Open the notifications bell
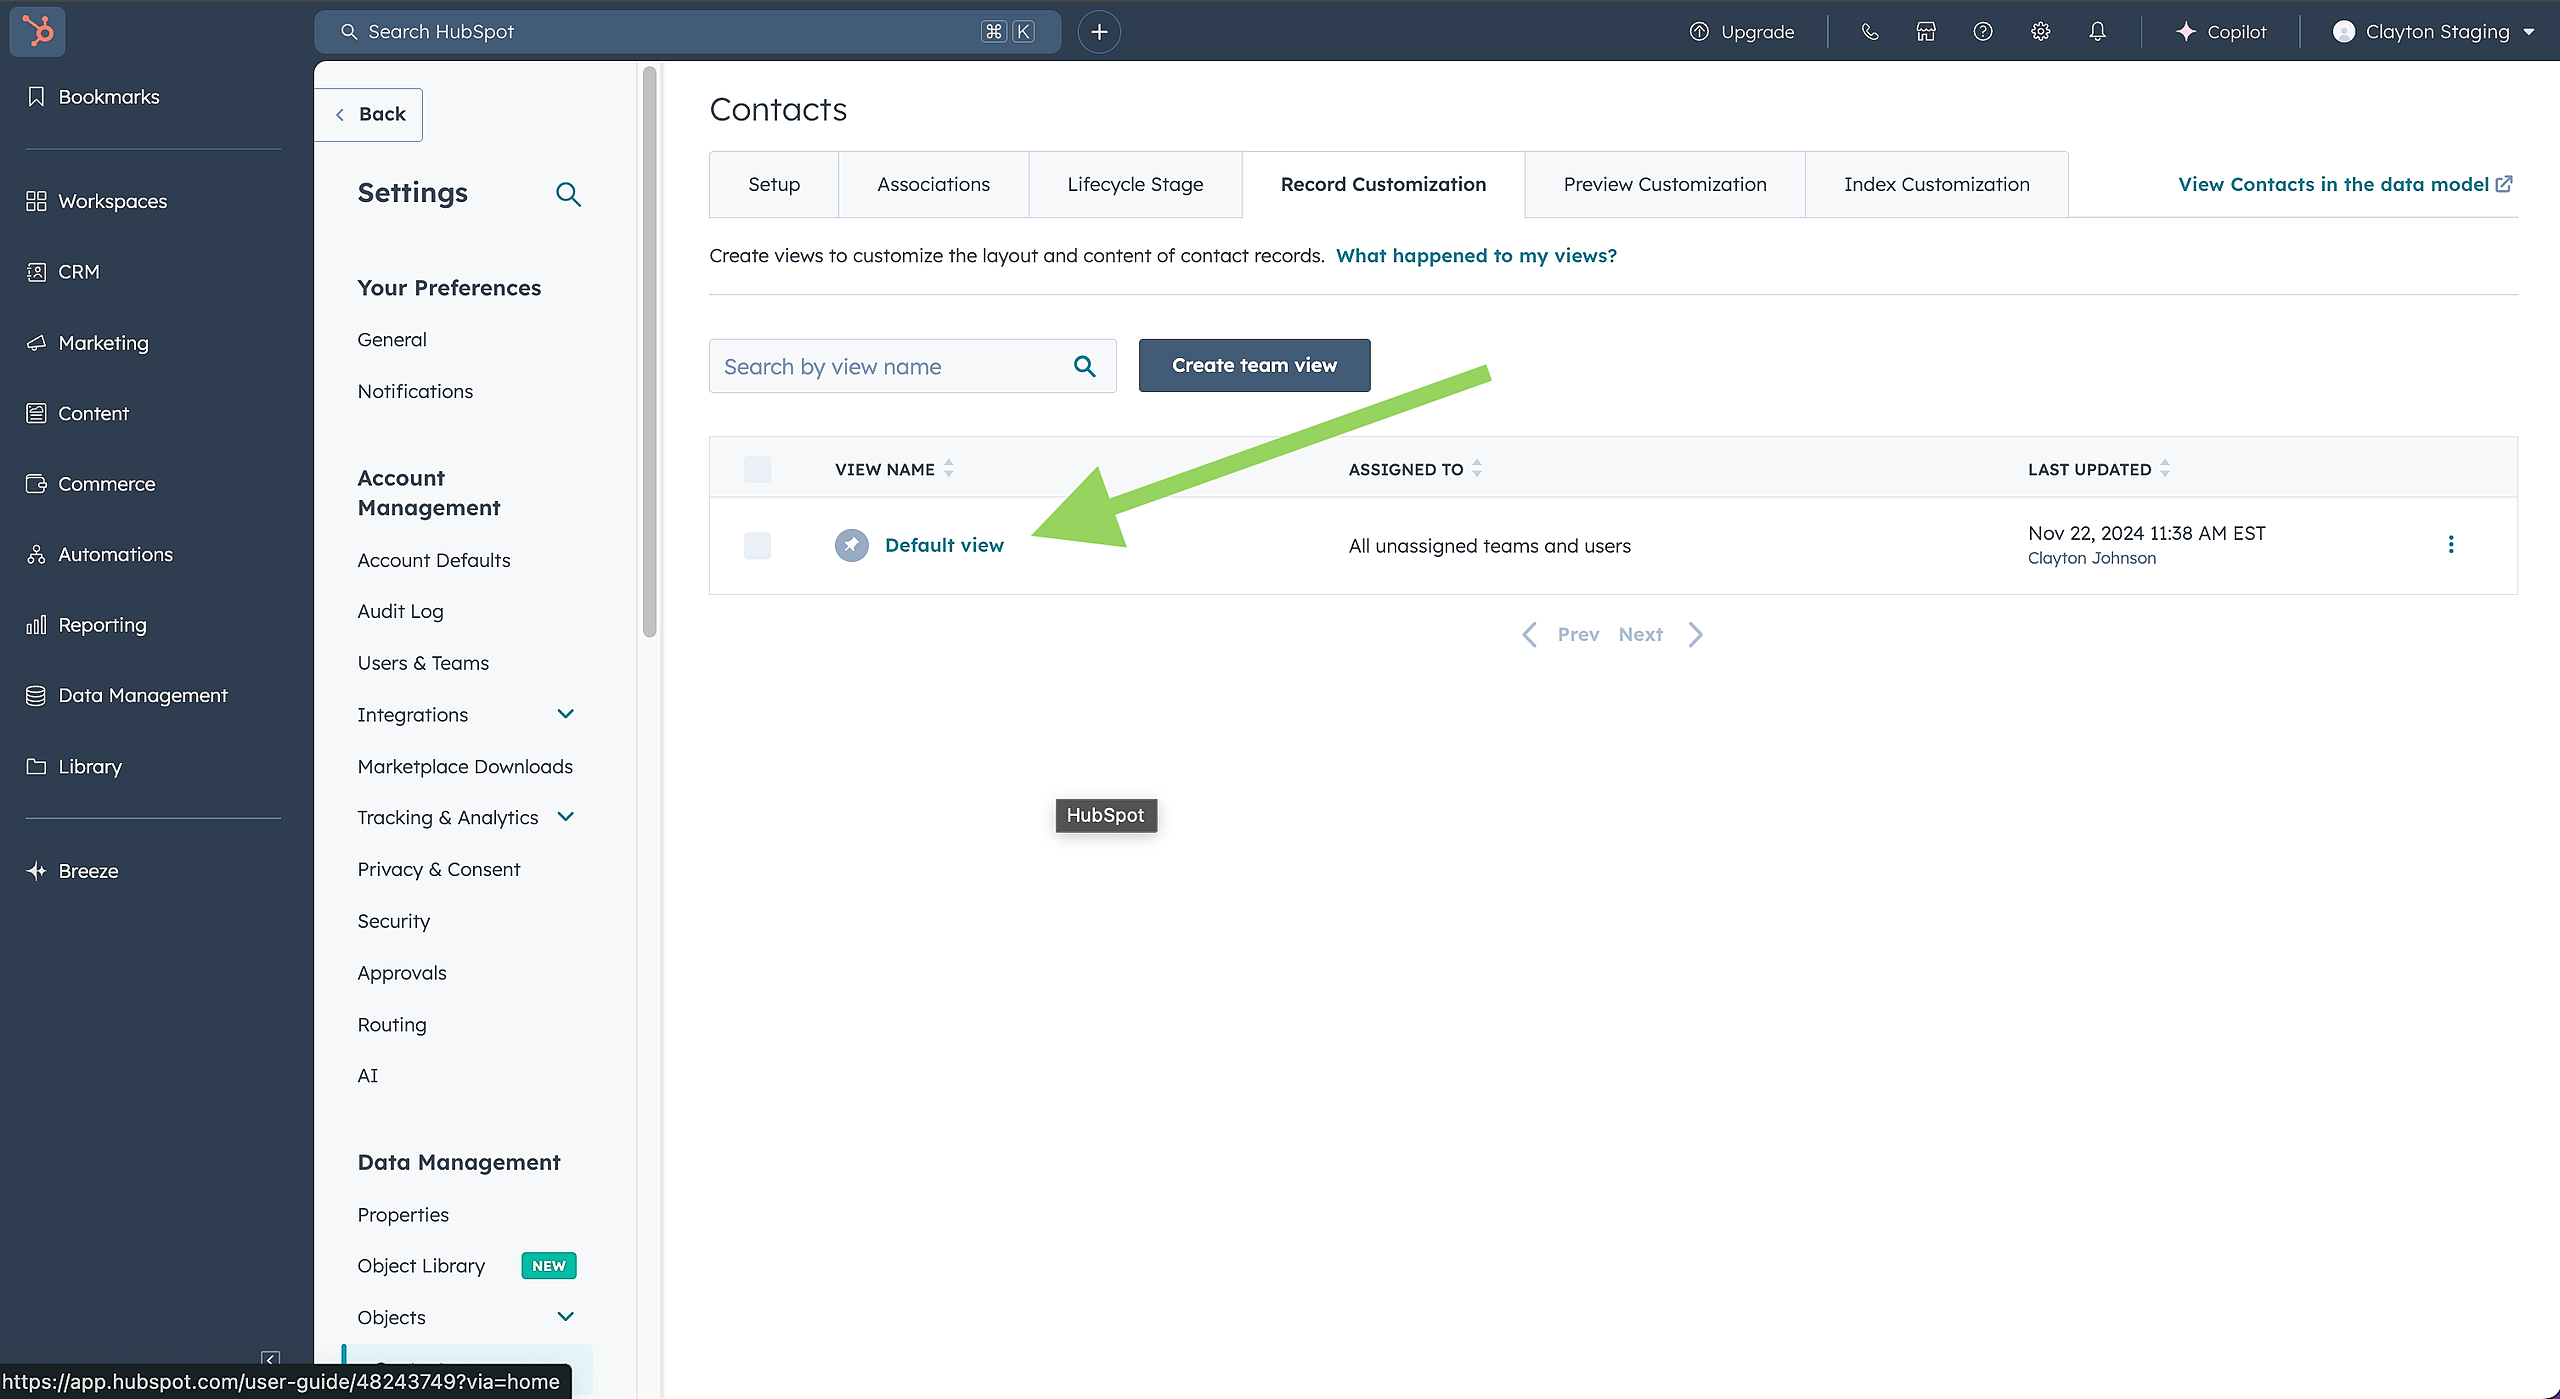2560x1399 pixels. (x=2097, y=31)
